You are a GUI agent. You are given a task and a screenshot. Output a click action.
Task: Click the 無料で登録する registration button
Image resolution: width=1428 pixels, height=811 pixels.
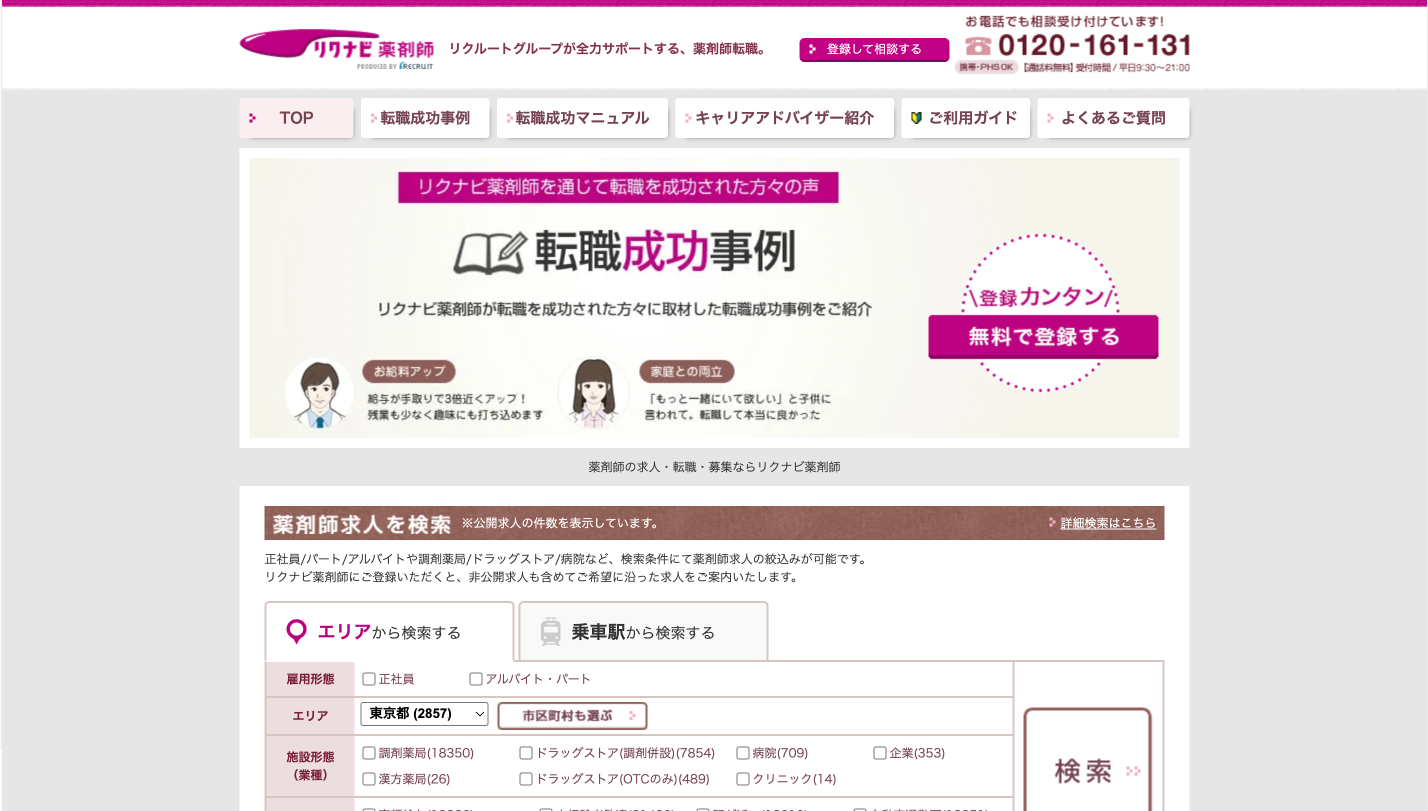1042,337
